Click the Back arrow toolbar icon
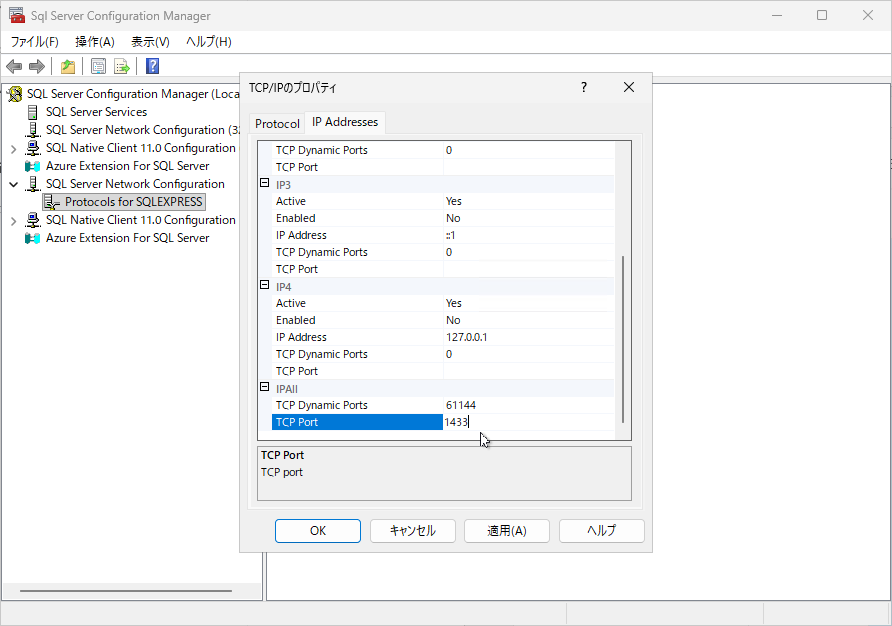 point(14,67)
